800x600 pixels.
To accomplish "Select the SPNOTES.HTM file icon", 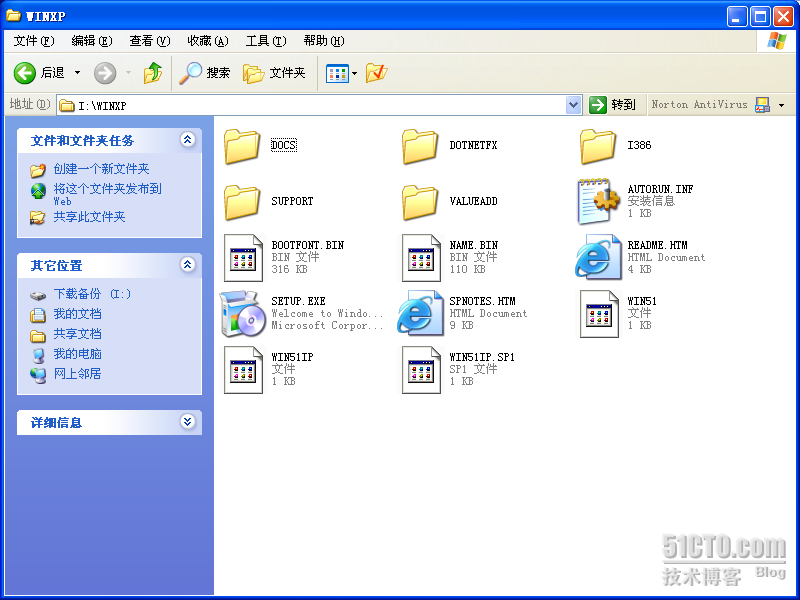I will click(420, 313).
